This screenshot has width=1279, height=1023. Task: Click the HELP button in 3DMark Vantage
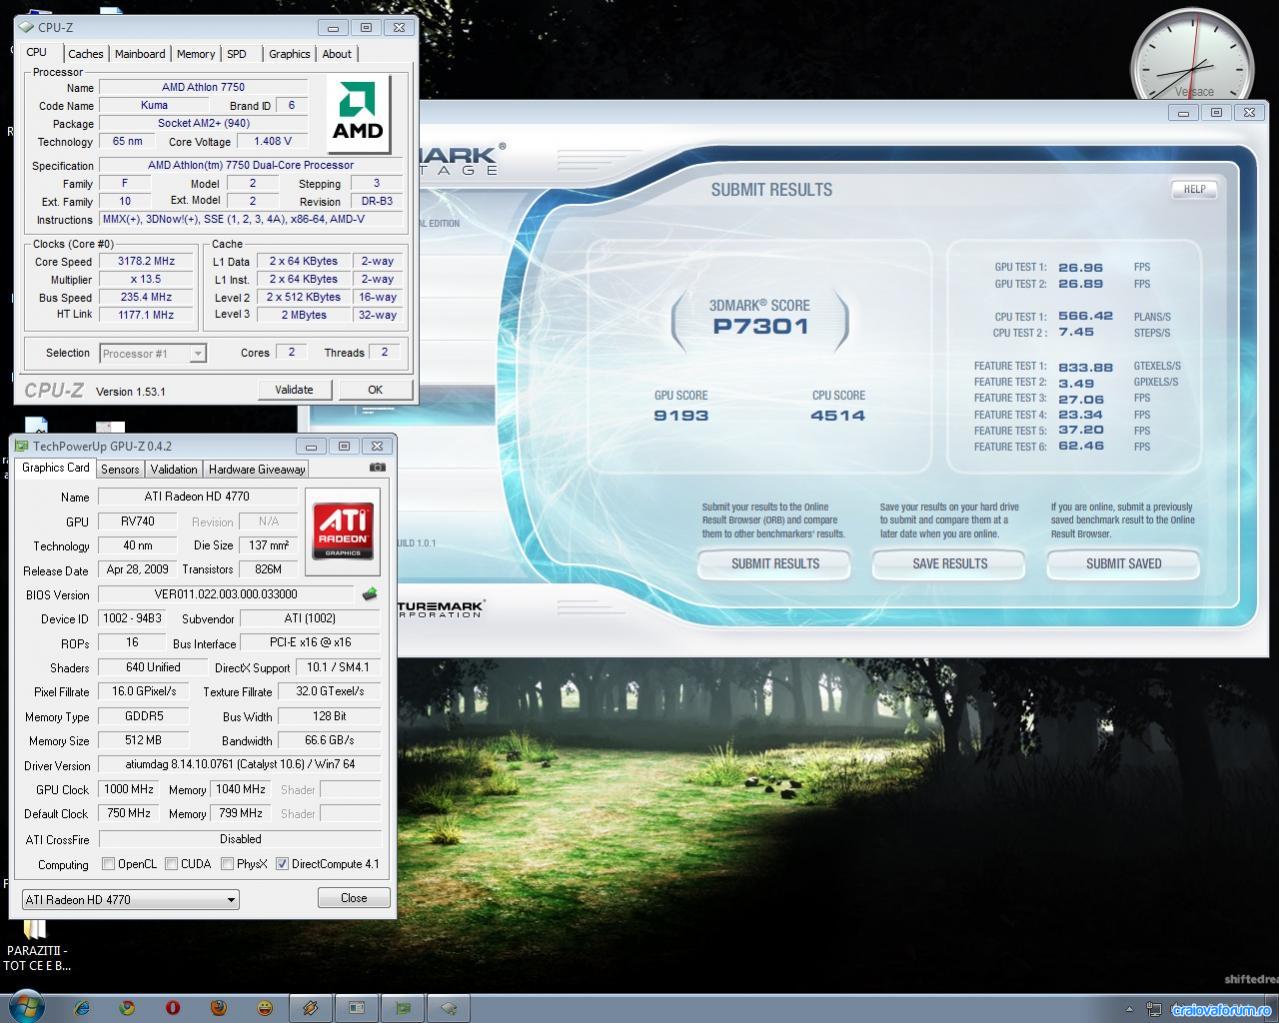pyautogui.click(x=1194, y=189)
